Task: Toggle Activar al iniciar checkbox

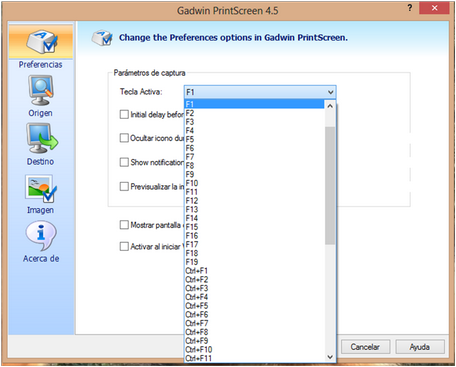Action: click(124, 247)
